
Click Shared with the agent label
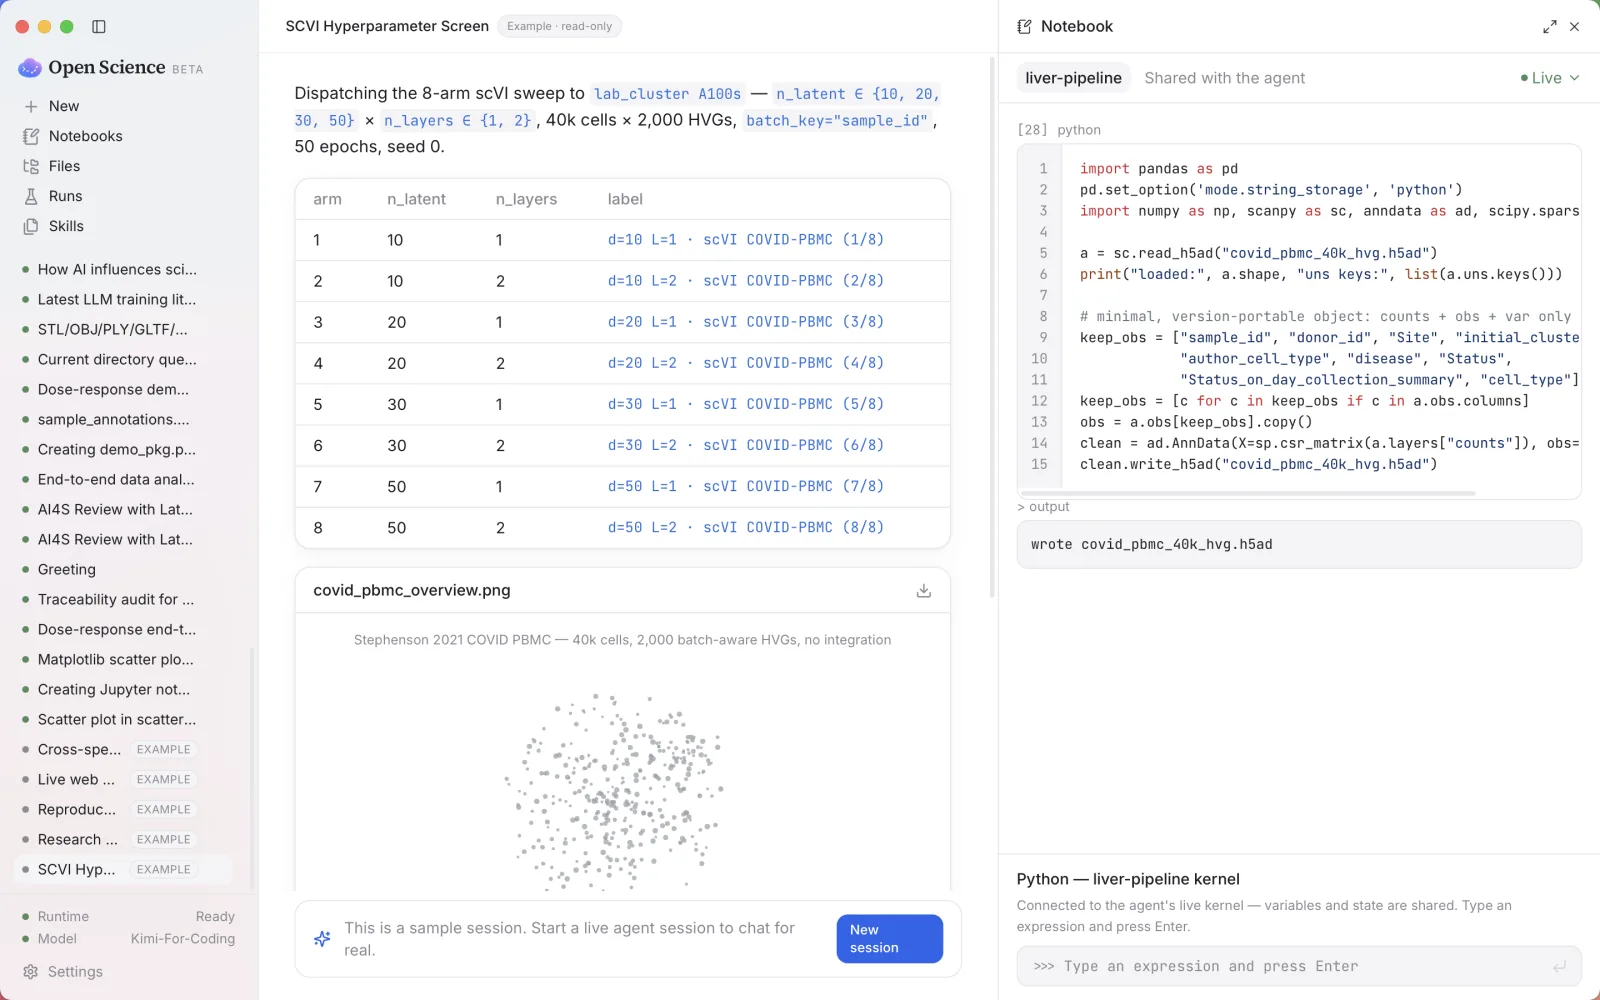(x=1224, y=78)
